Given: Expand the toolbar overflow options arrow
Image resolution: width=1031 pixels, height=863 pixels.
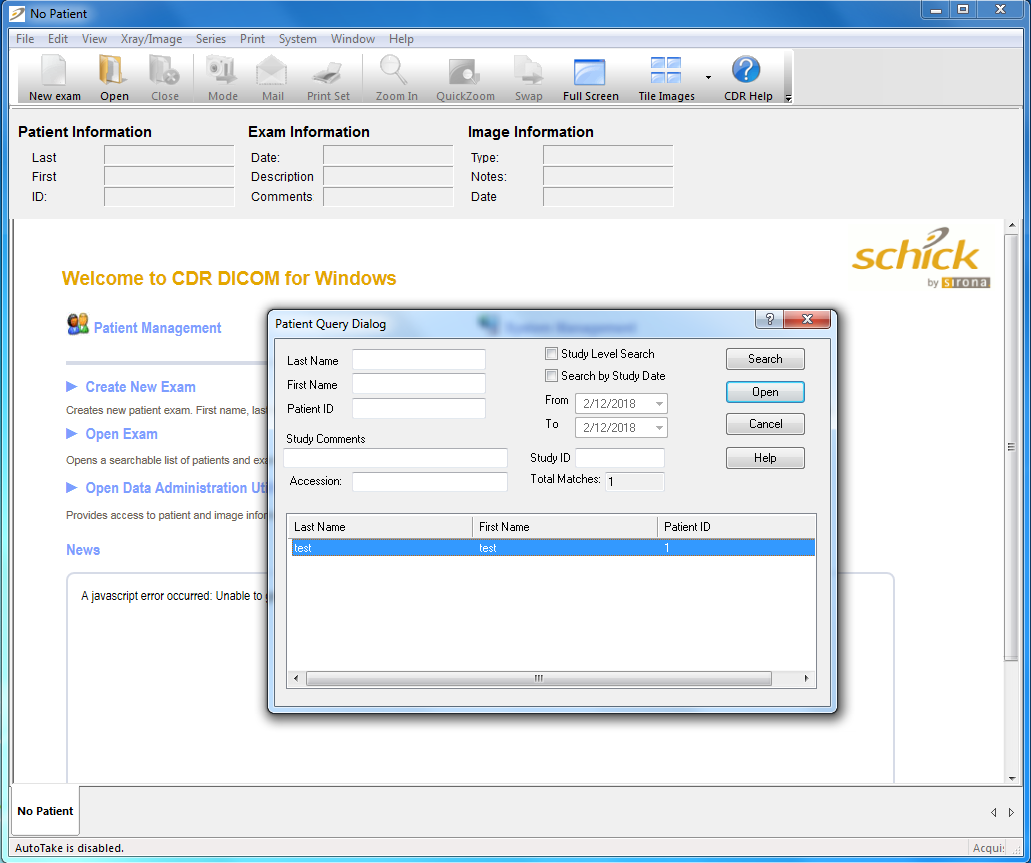Looking at the screenshot, I should click(x=788, y=99).
